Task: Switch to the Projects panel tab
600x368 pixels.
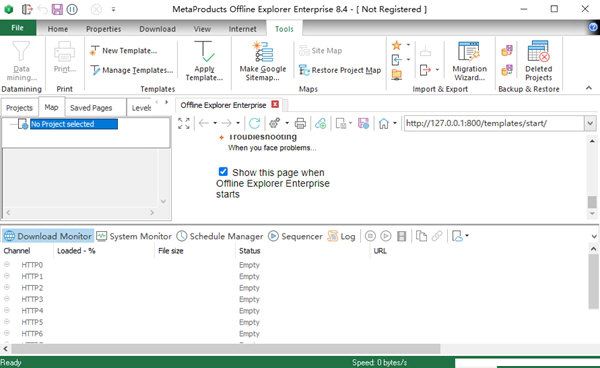Action: click(19, 108)
